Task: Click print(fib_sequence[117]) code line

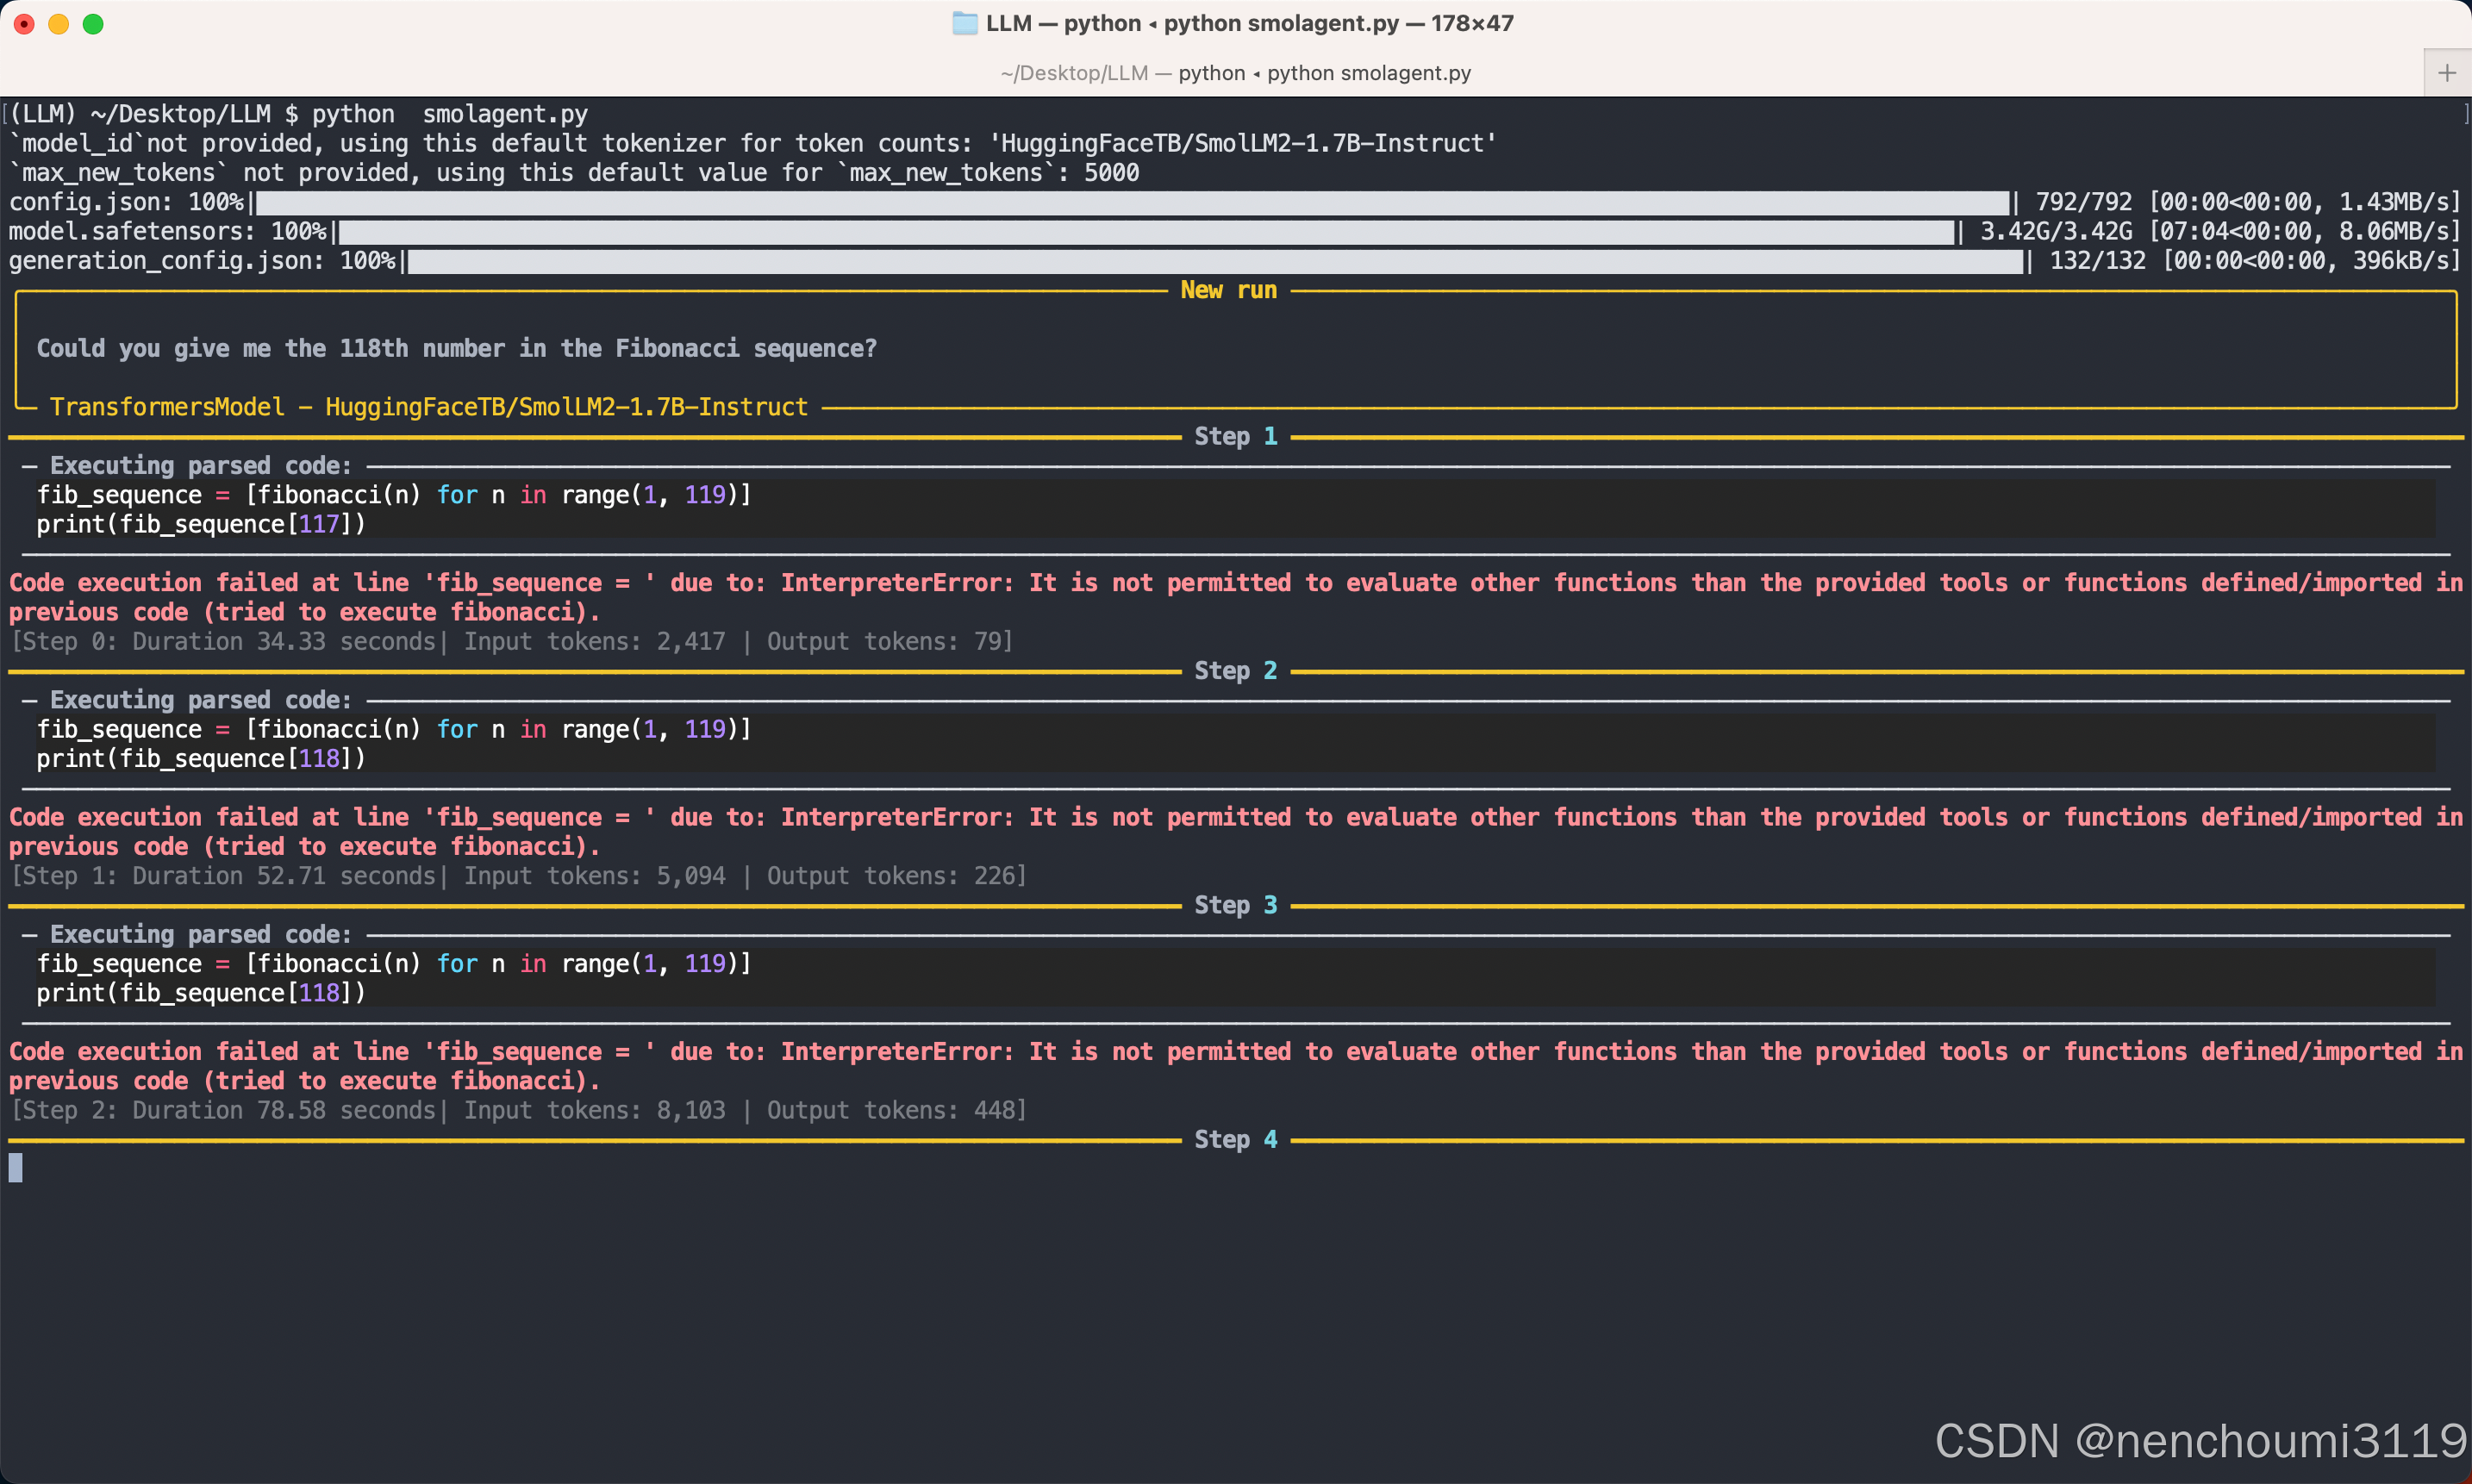Action: 201,524
